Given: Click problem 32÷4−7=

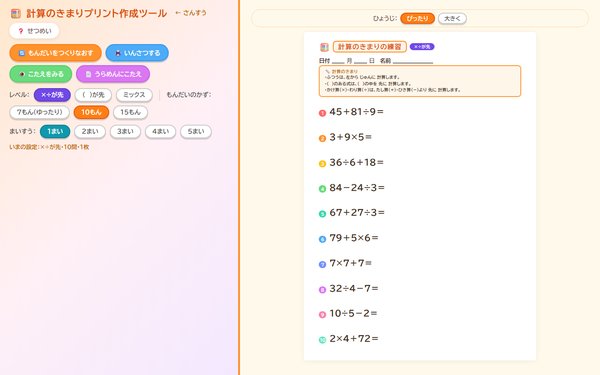Looking at the screenshot, I should 354,288.
